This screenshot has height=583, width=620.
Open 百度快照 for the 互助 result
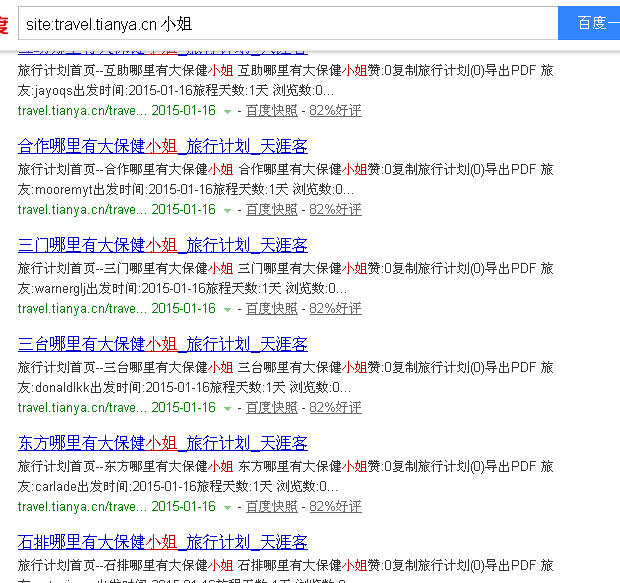pos(271,110)
